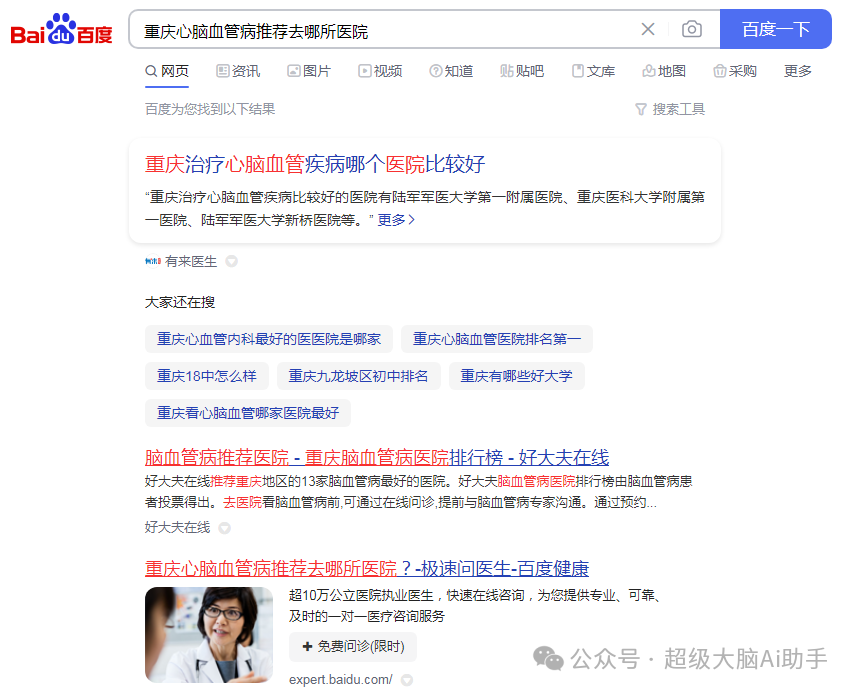Select suggestion 重庆九龙坡区初中排名
The image size is (855, 693).
(358, 376)
